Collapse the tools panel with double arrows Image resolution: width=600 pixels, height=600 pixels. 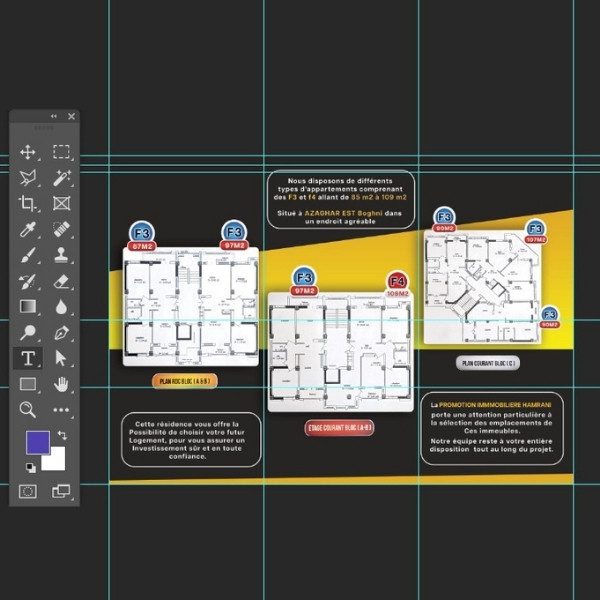pyautogui.click(x=54, y=116)
